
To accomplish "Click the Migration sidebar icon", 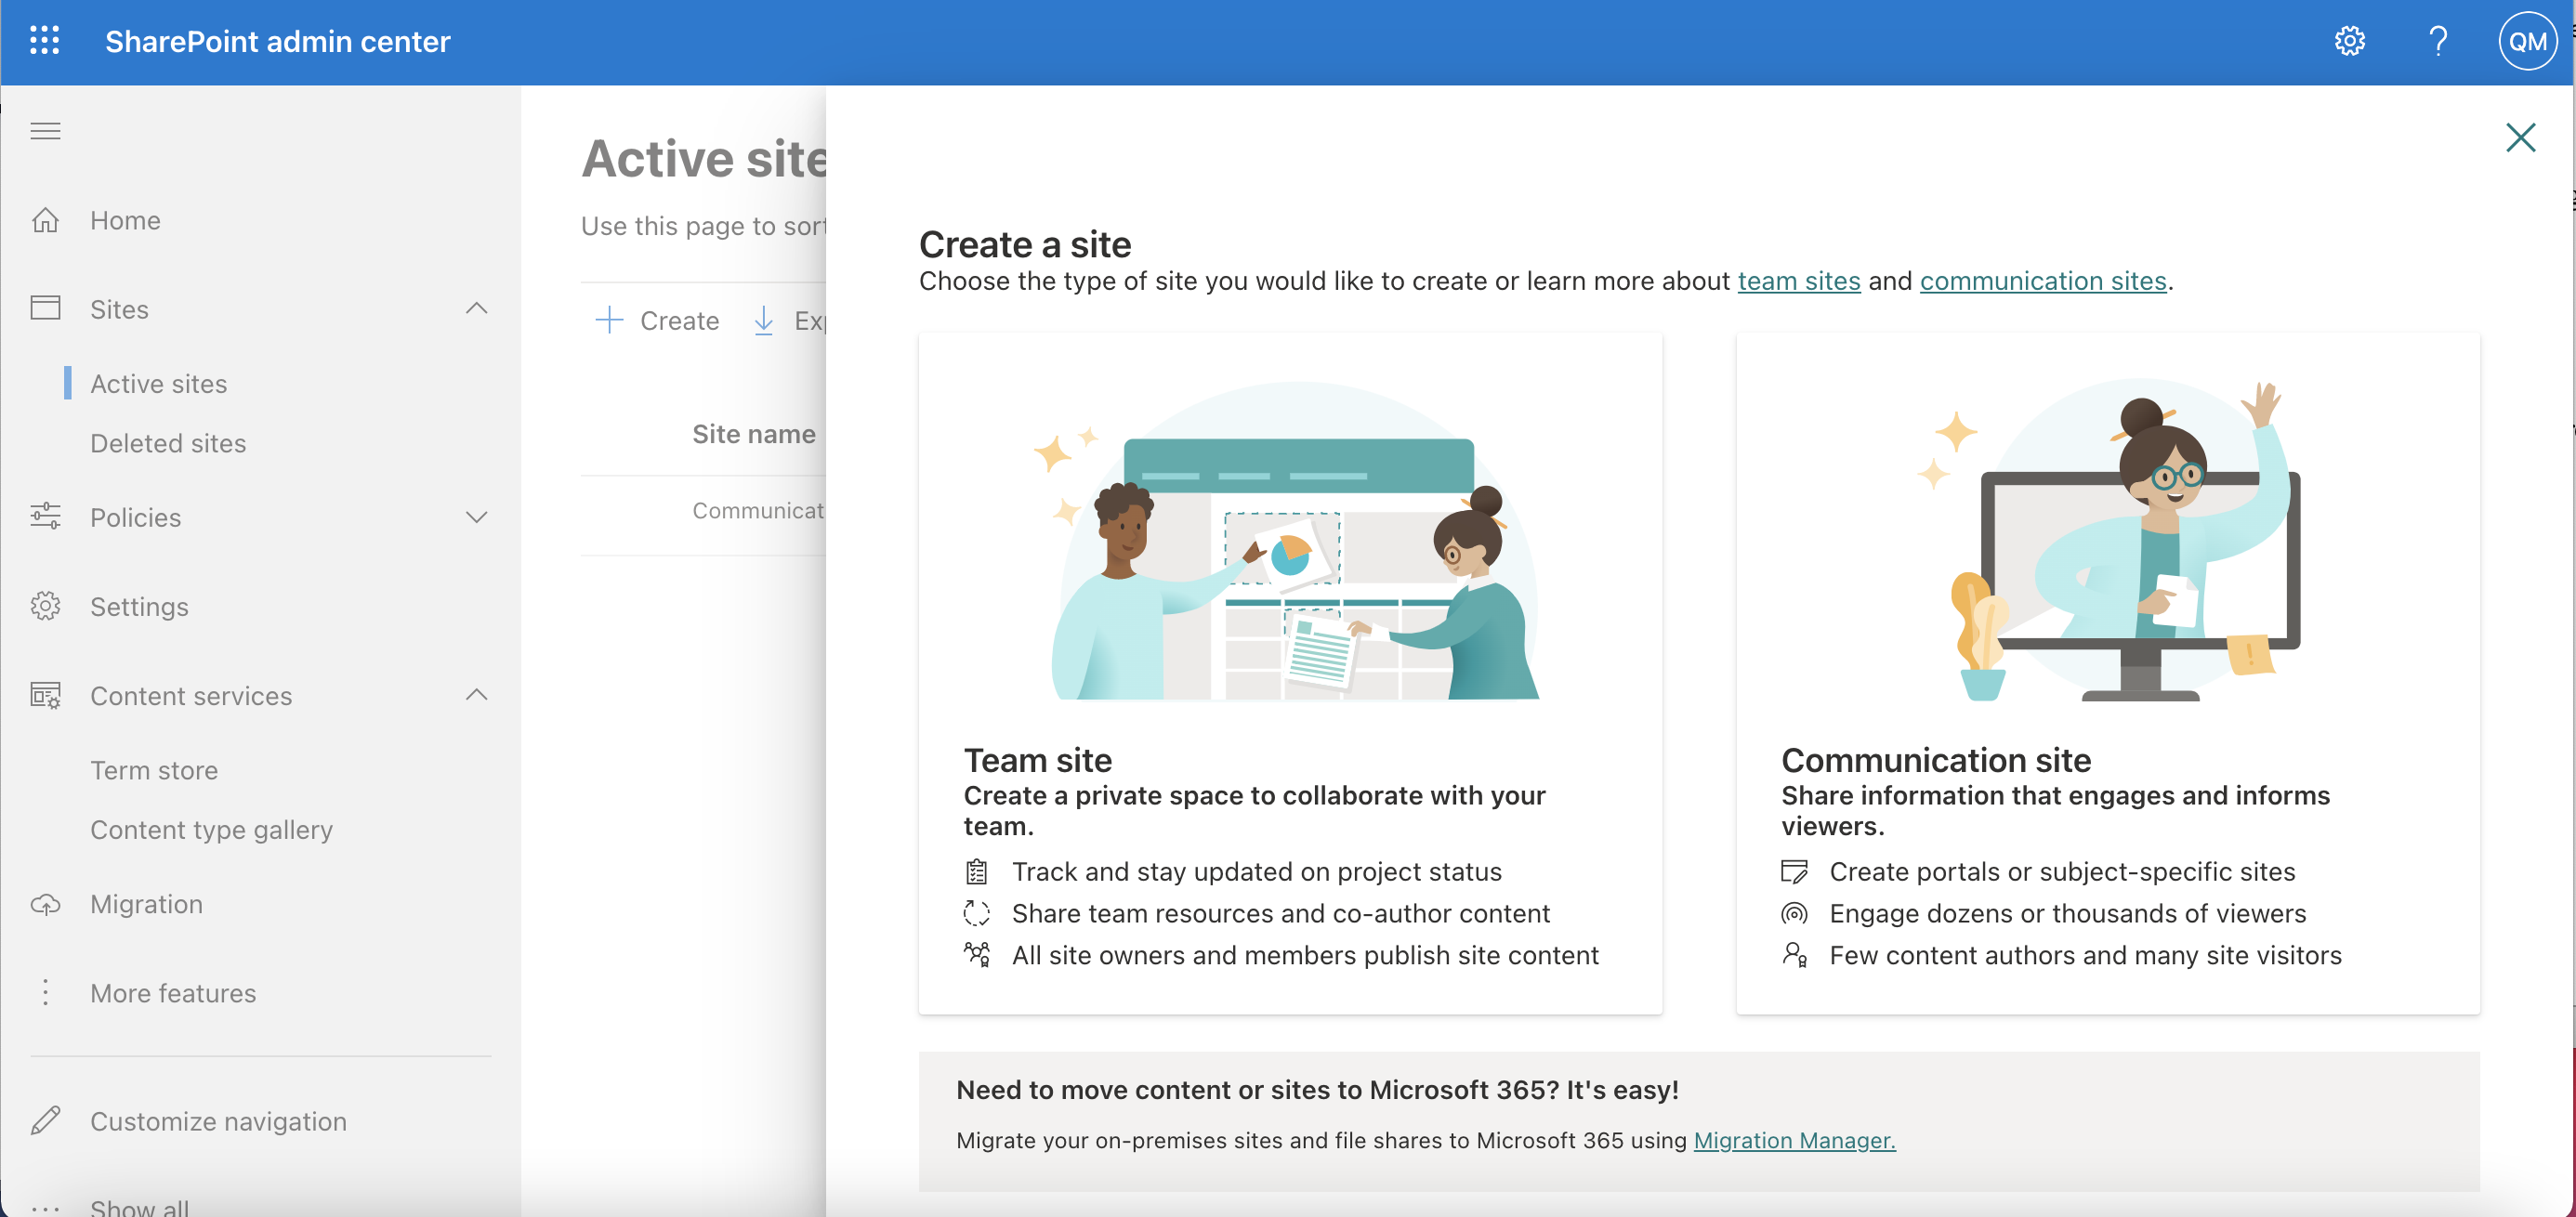I will pos(47,905).
